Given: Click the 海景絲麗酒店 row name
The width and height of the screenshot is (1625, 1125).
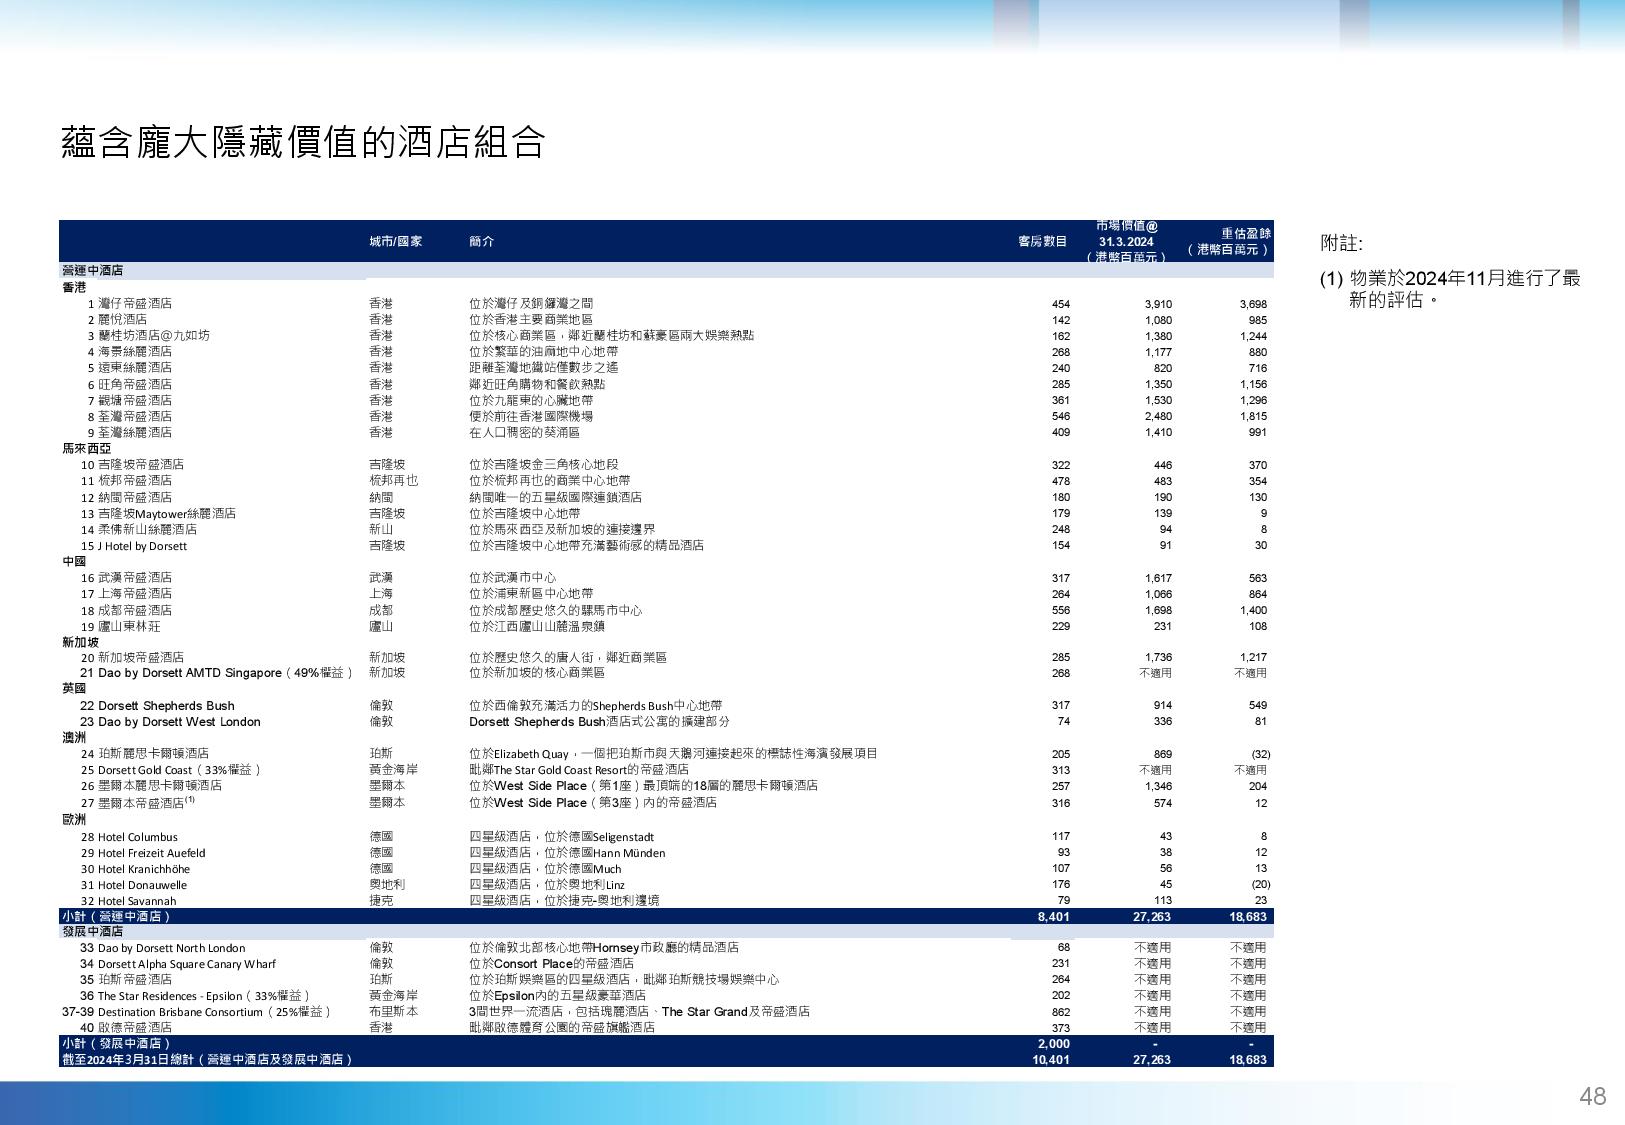Looking at the screenshot, I should pos(135,351).
